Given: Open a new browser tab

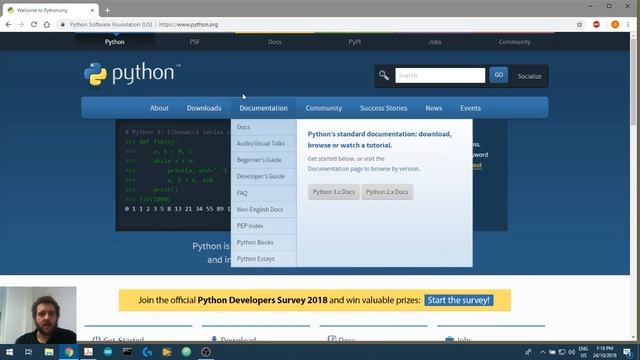Looking at the screenshot, I should [x=107, y=10].
